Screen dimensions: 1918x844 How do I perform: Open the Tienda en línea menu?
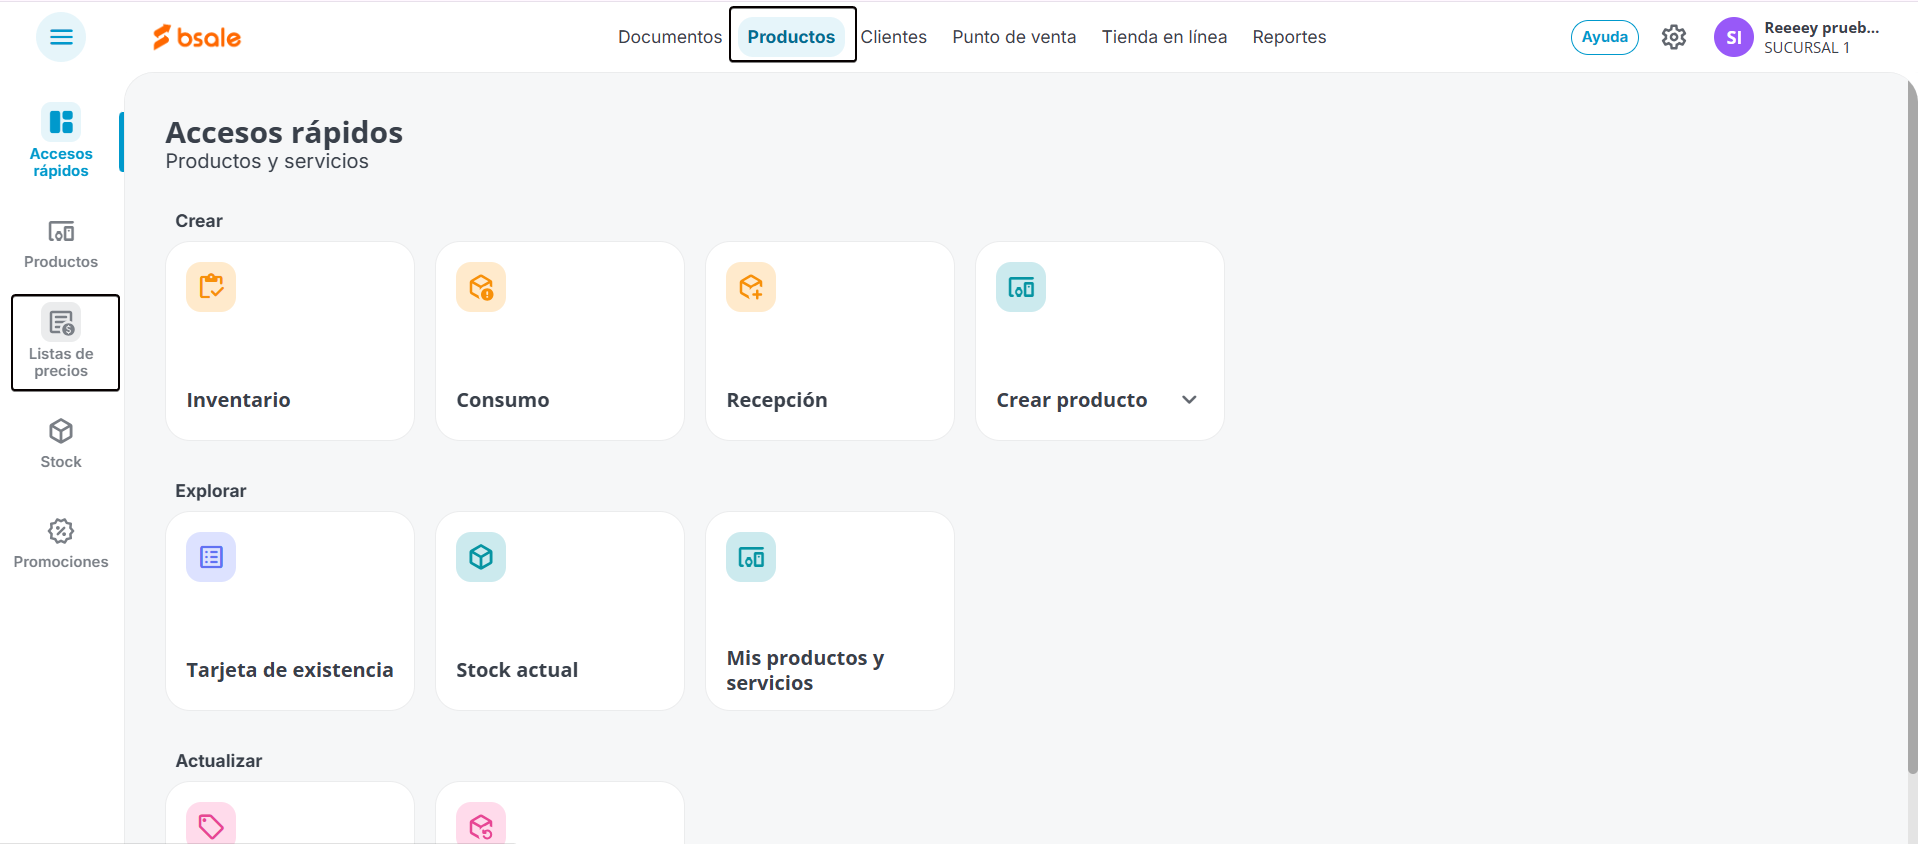1164,37
